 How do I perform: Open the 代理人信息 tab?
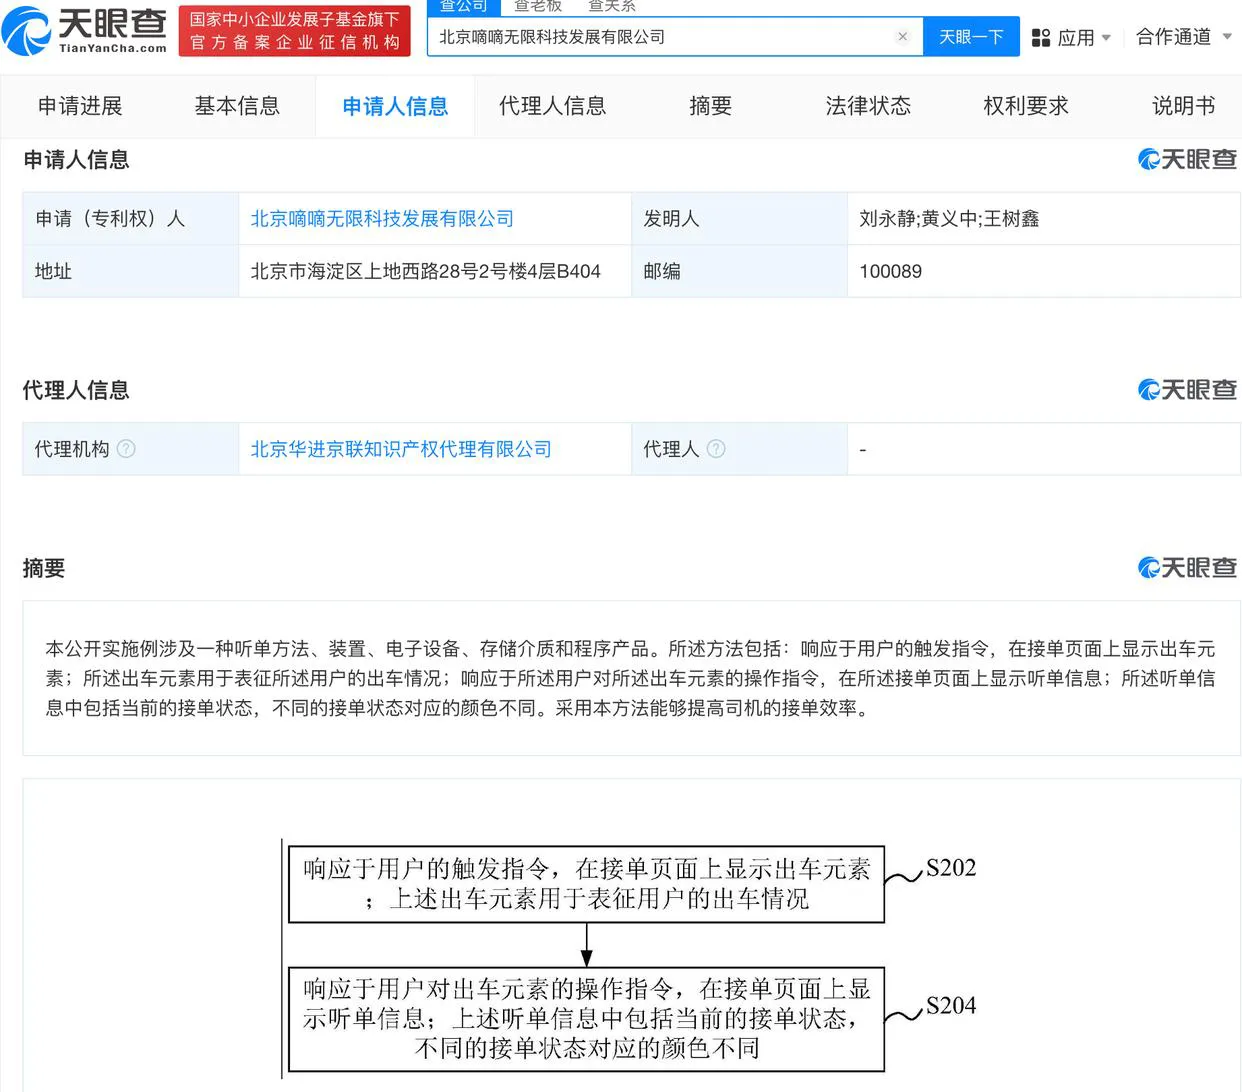553,106
